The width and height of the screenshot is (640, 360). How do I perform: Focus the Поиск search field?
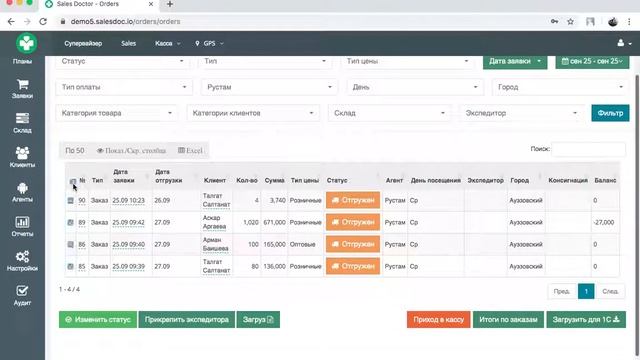(588, 149)
